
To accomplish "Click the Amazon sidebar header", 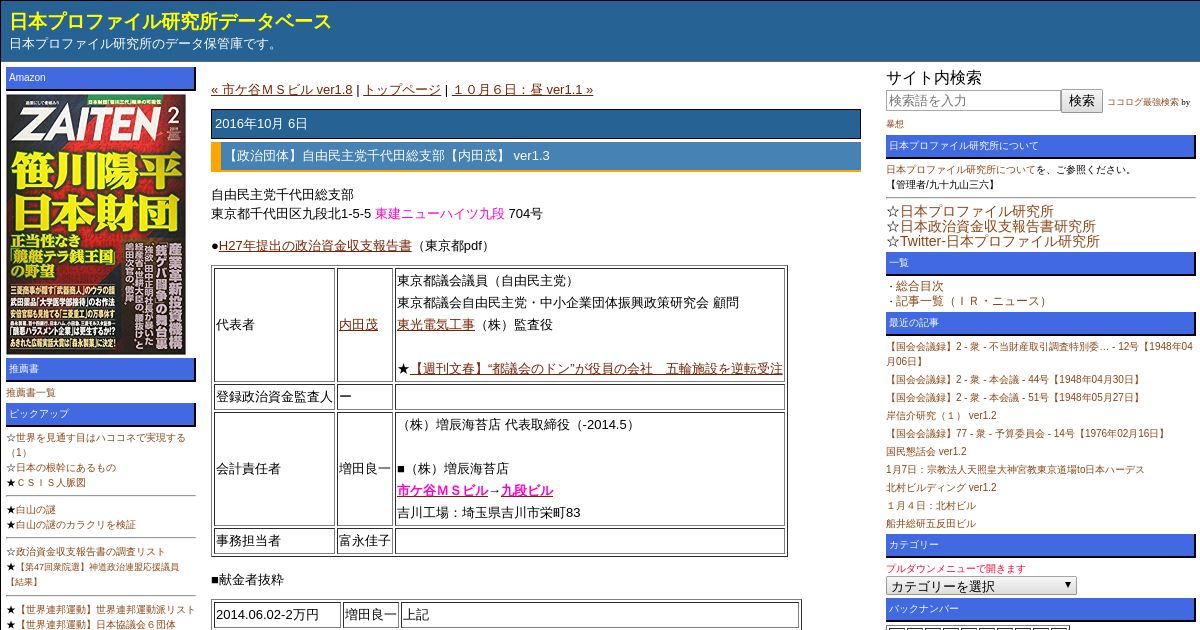I will click(101, 78).
